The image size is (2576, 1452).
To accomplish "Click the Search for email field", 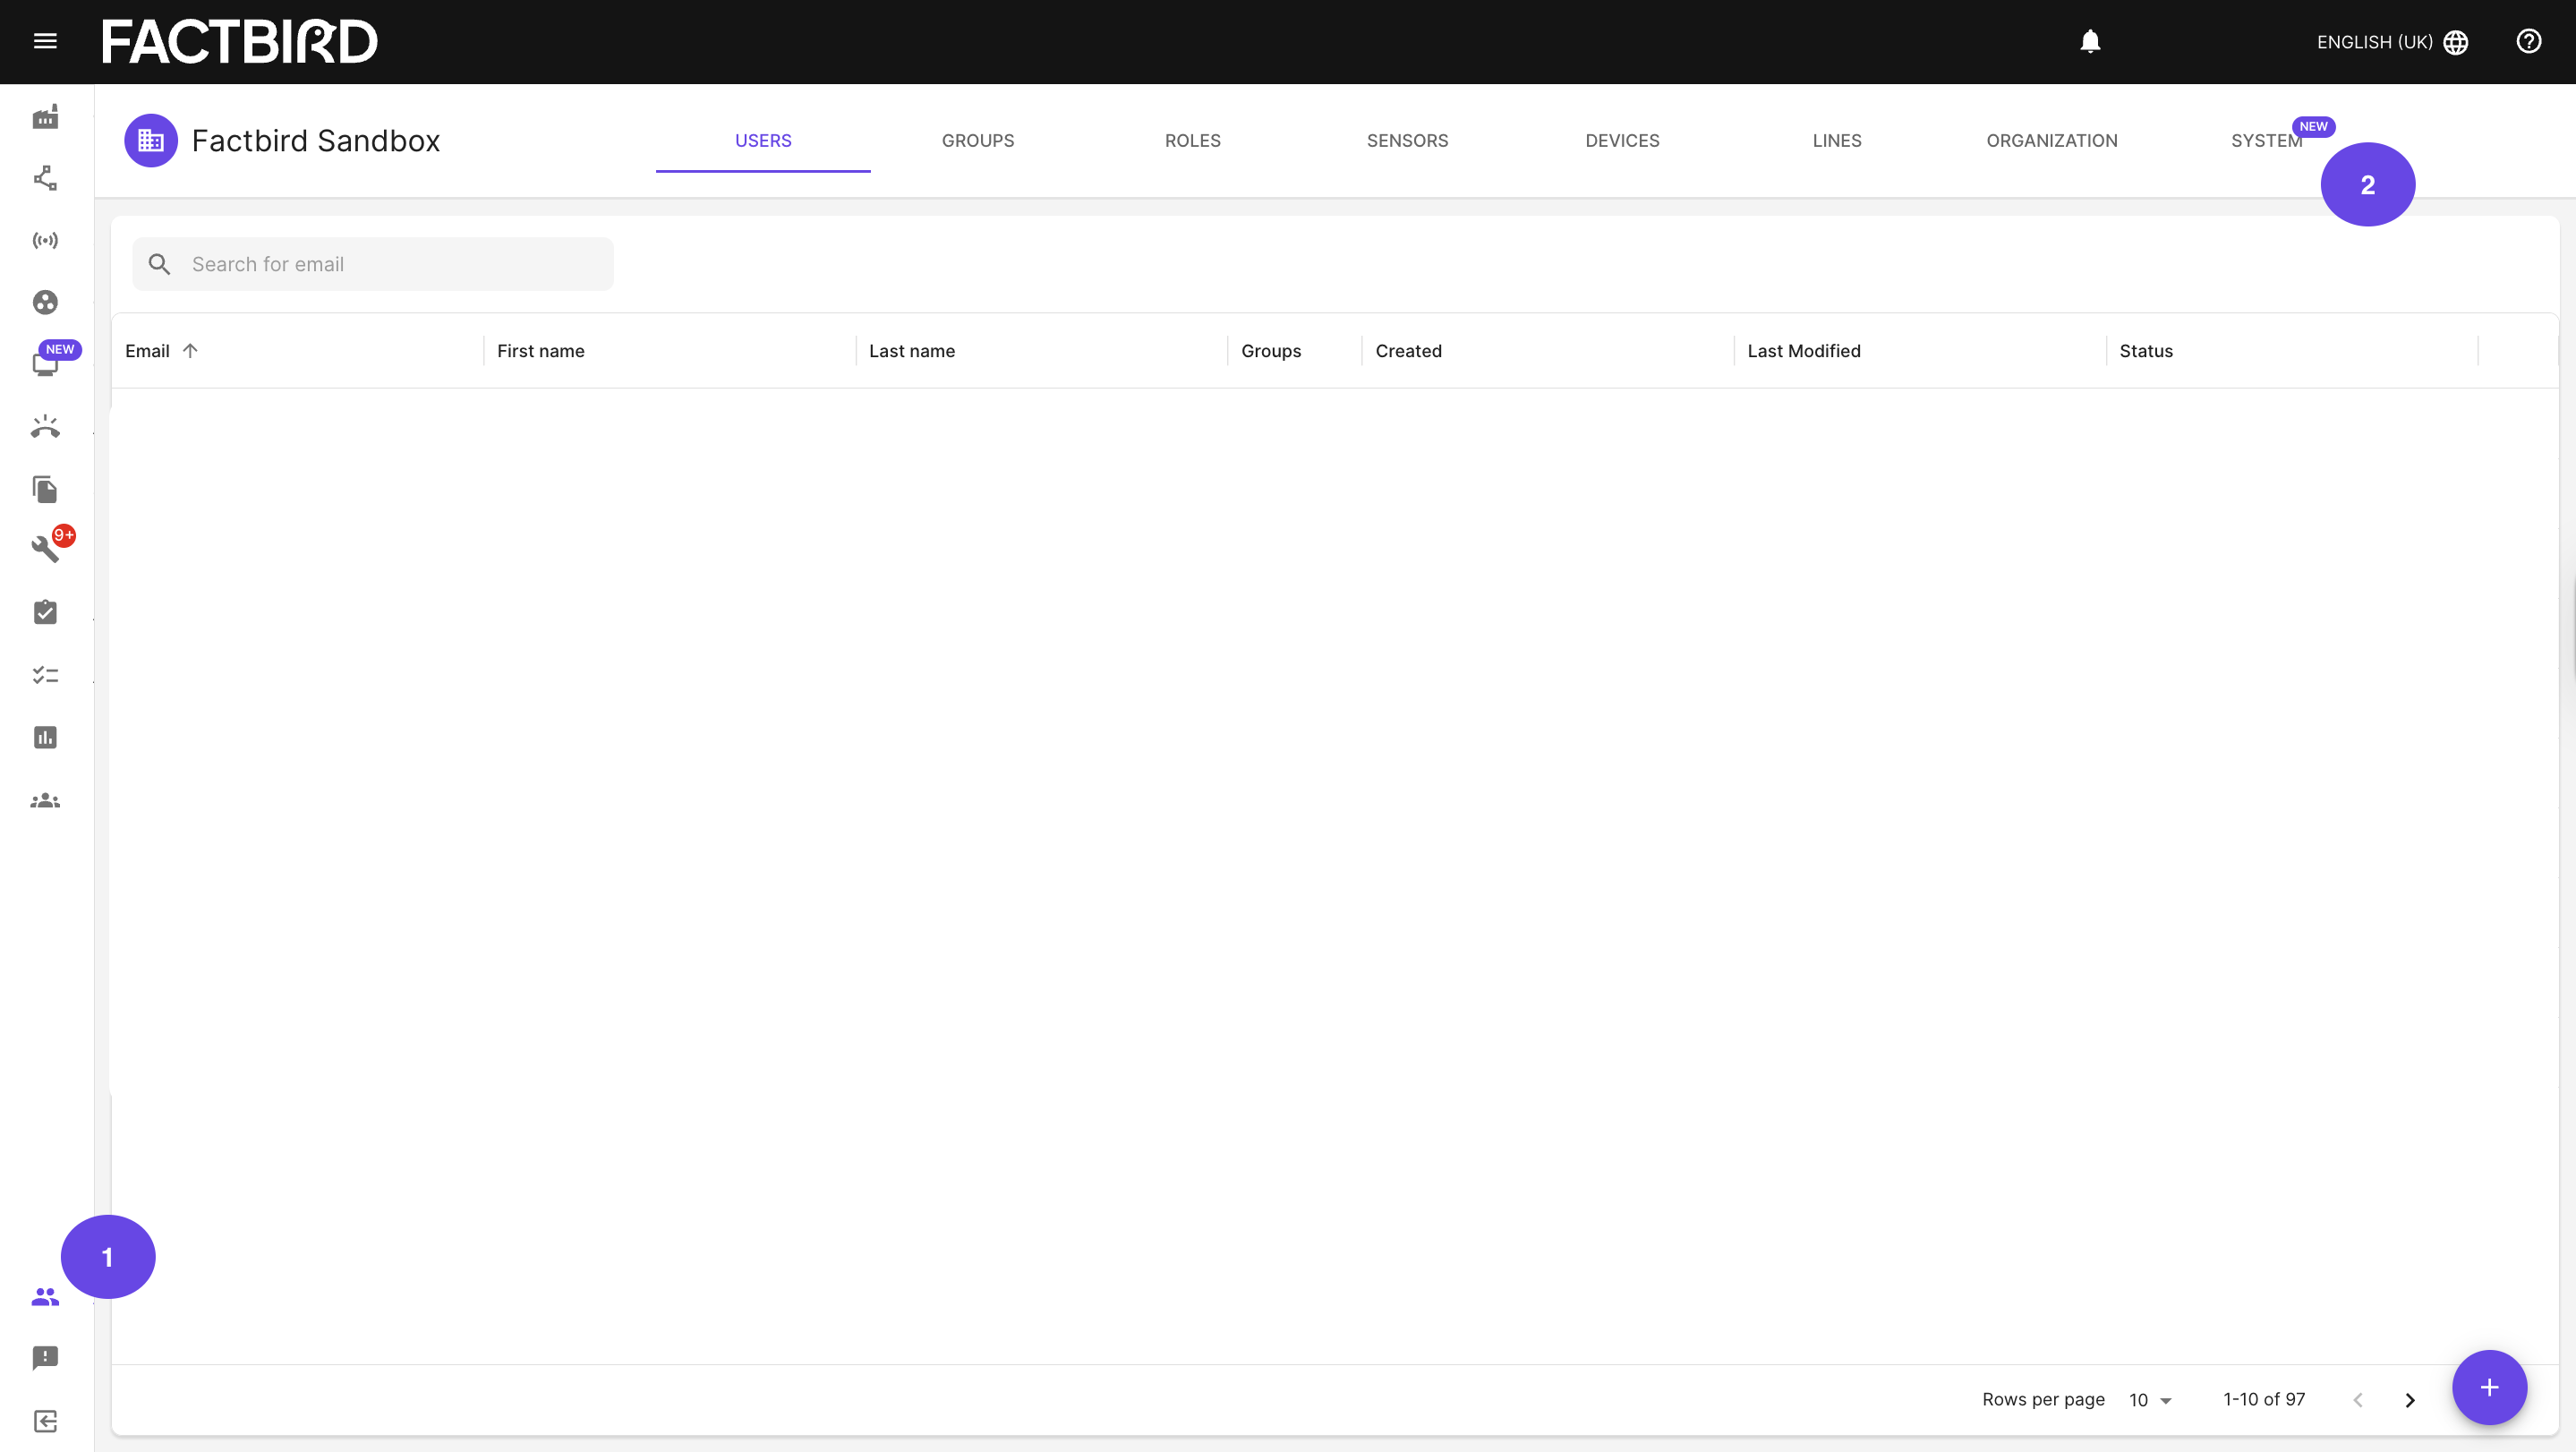I will [x=373, y=264].
